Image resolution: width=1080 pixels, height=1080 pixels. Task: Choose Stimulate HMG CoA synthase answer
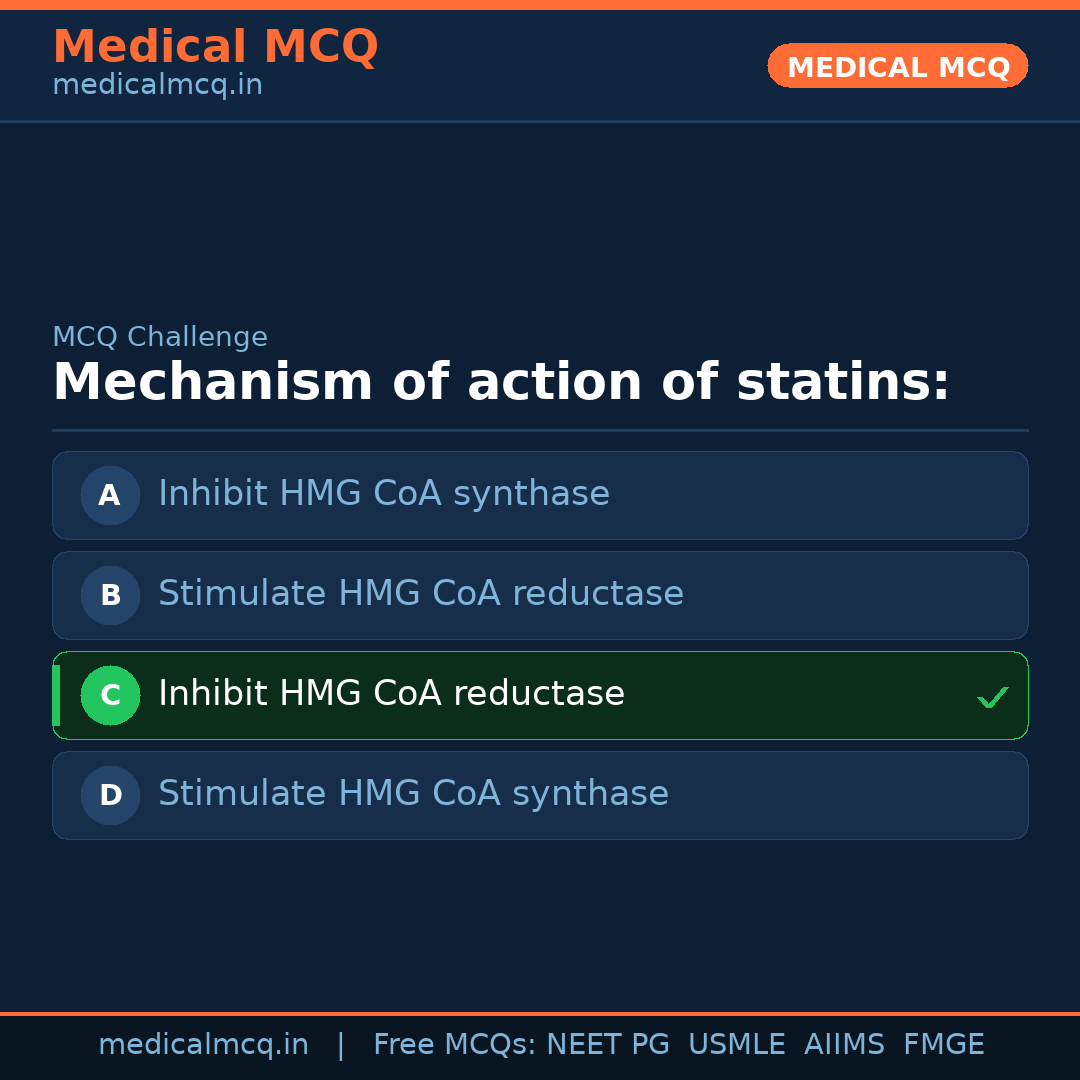(x=413, y=794)
